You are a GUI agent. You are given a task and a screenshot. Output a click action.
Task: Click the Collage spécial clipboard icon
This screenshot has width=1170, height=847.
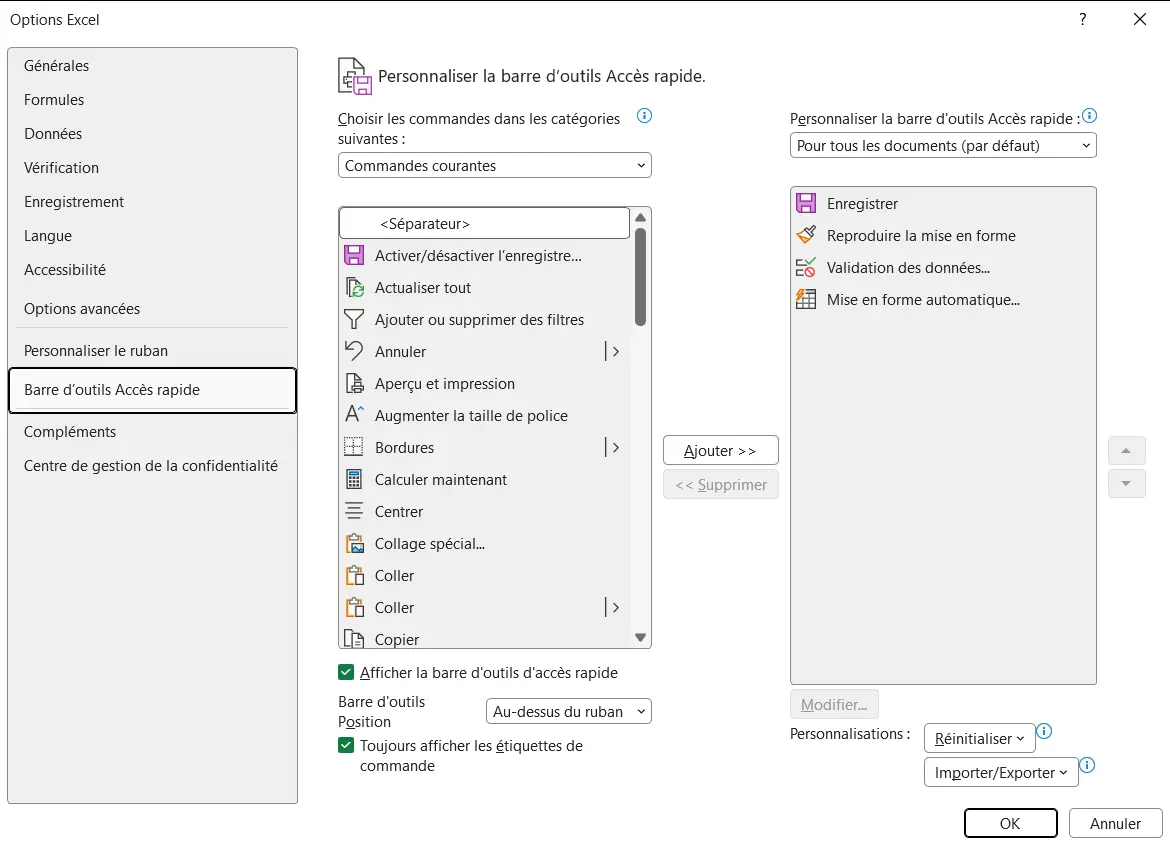[354, 543]
